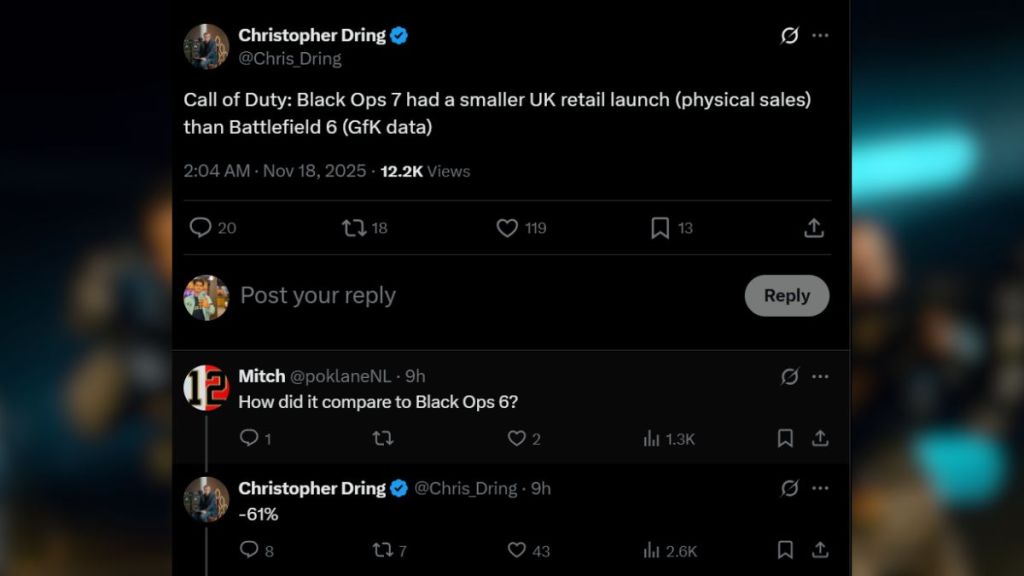
Task: Click the share icon on the -61% reply
Action: 820,551
